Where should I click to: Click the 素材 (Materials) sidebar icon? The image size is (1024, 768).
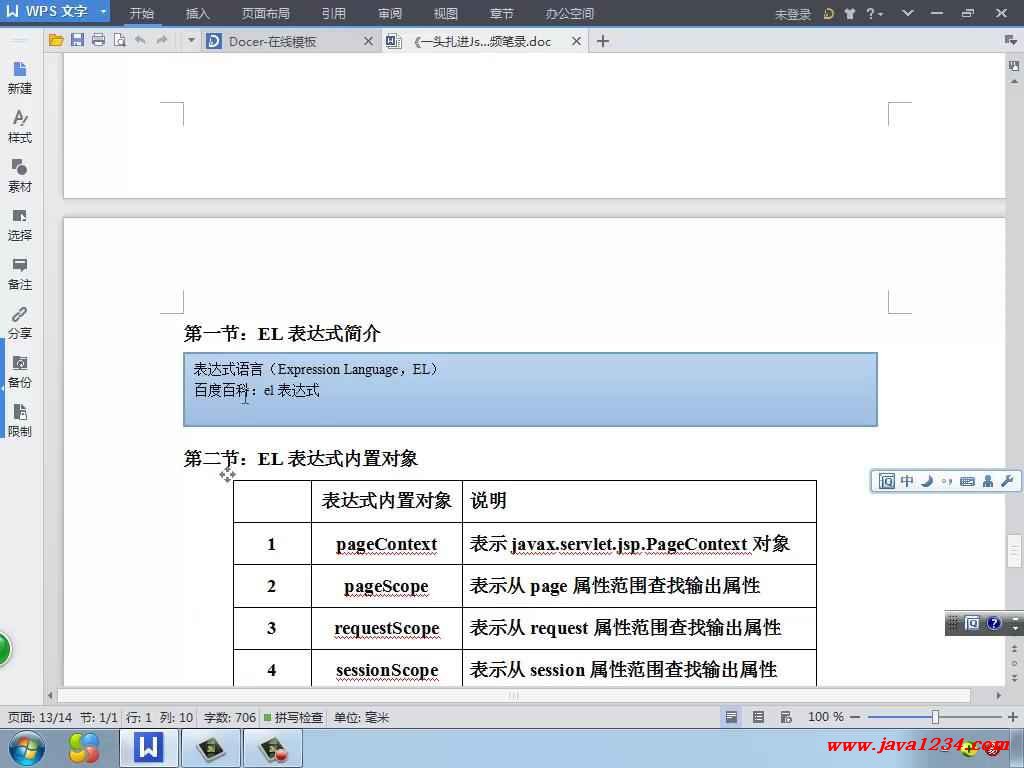19,176
